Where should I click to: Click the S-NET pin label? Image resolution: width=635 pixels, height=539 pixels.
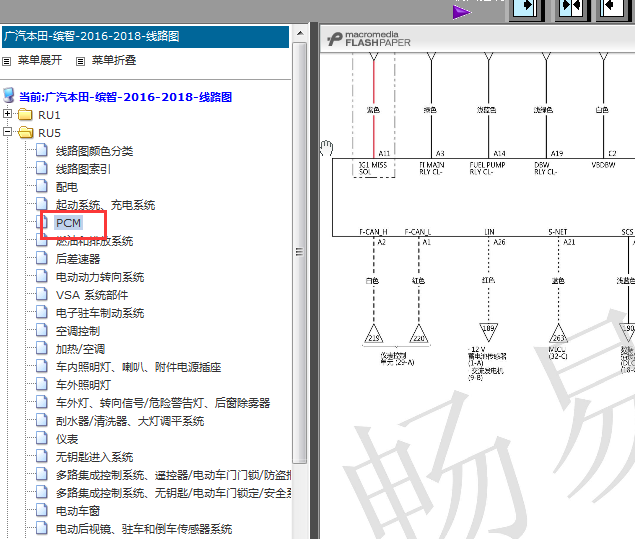point(558,232)
